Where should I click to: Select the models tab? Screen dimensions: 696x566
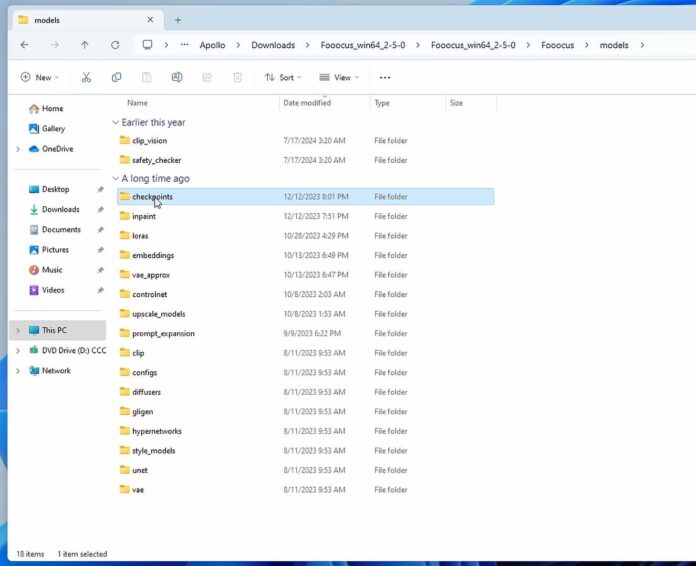[x=87, y=20]
